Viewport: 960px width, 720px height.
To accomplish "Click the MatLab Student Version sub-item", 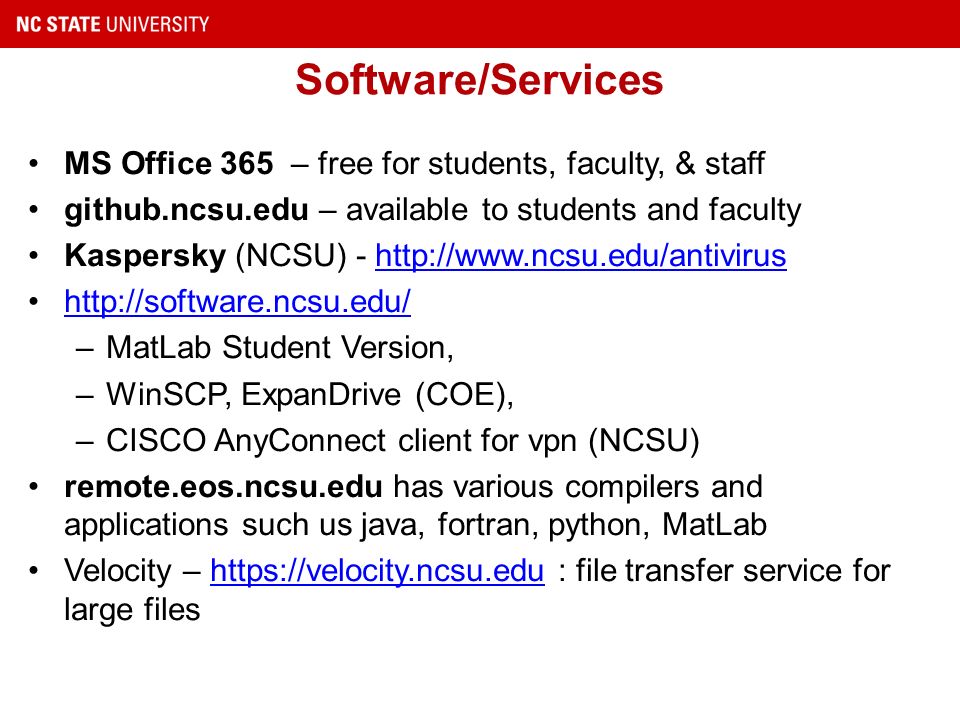I will tap(280, 348).
